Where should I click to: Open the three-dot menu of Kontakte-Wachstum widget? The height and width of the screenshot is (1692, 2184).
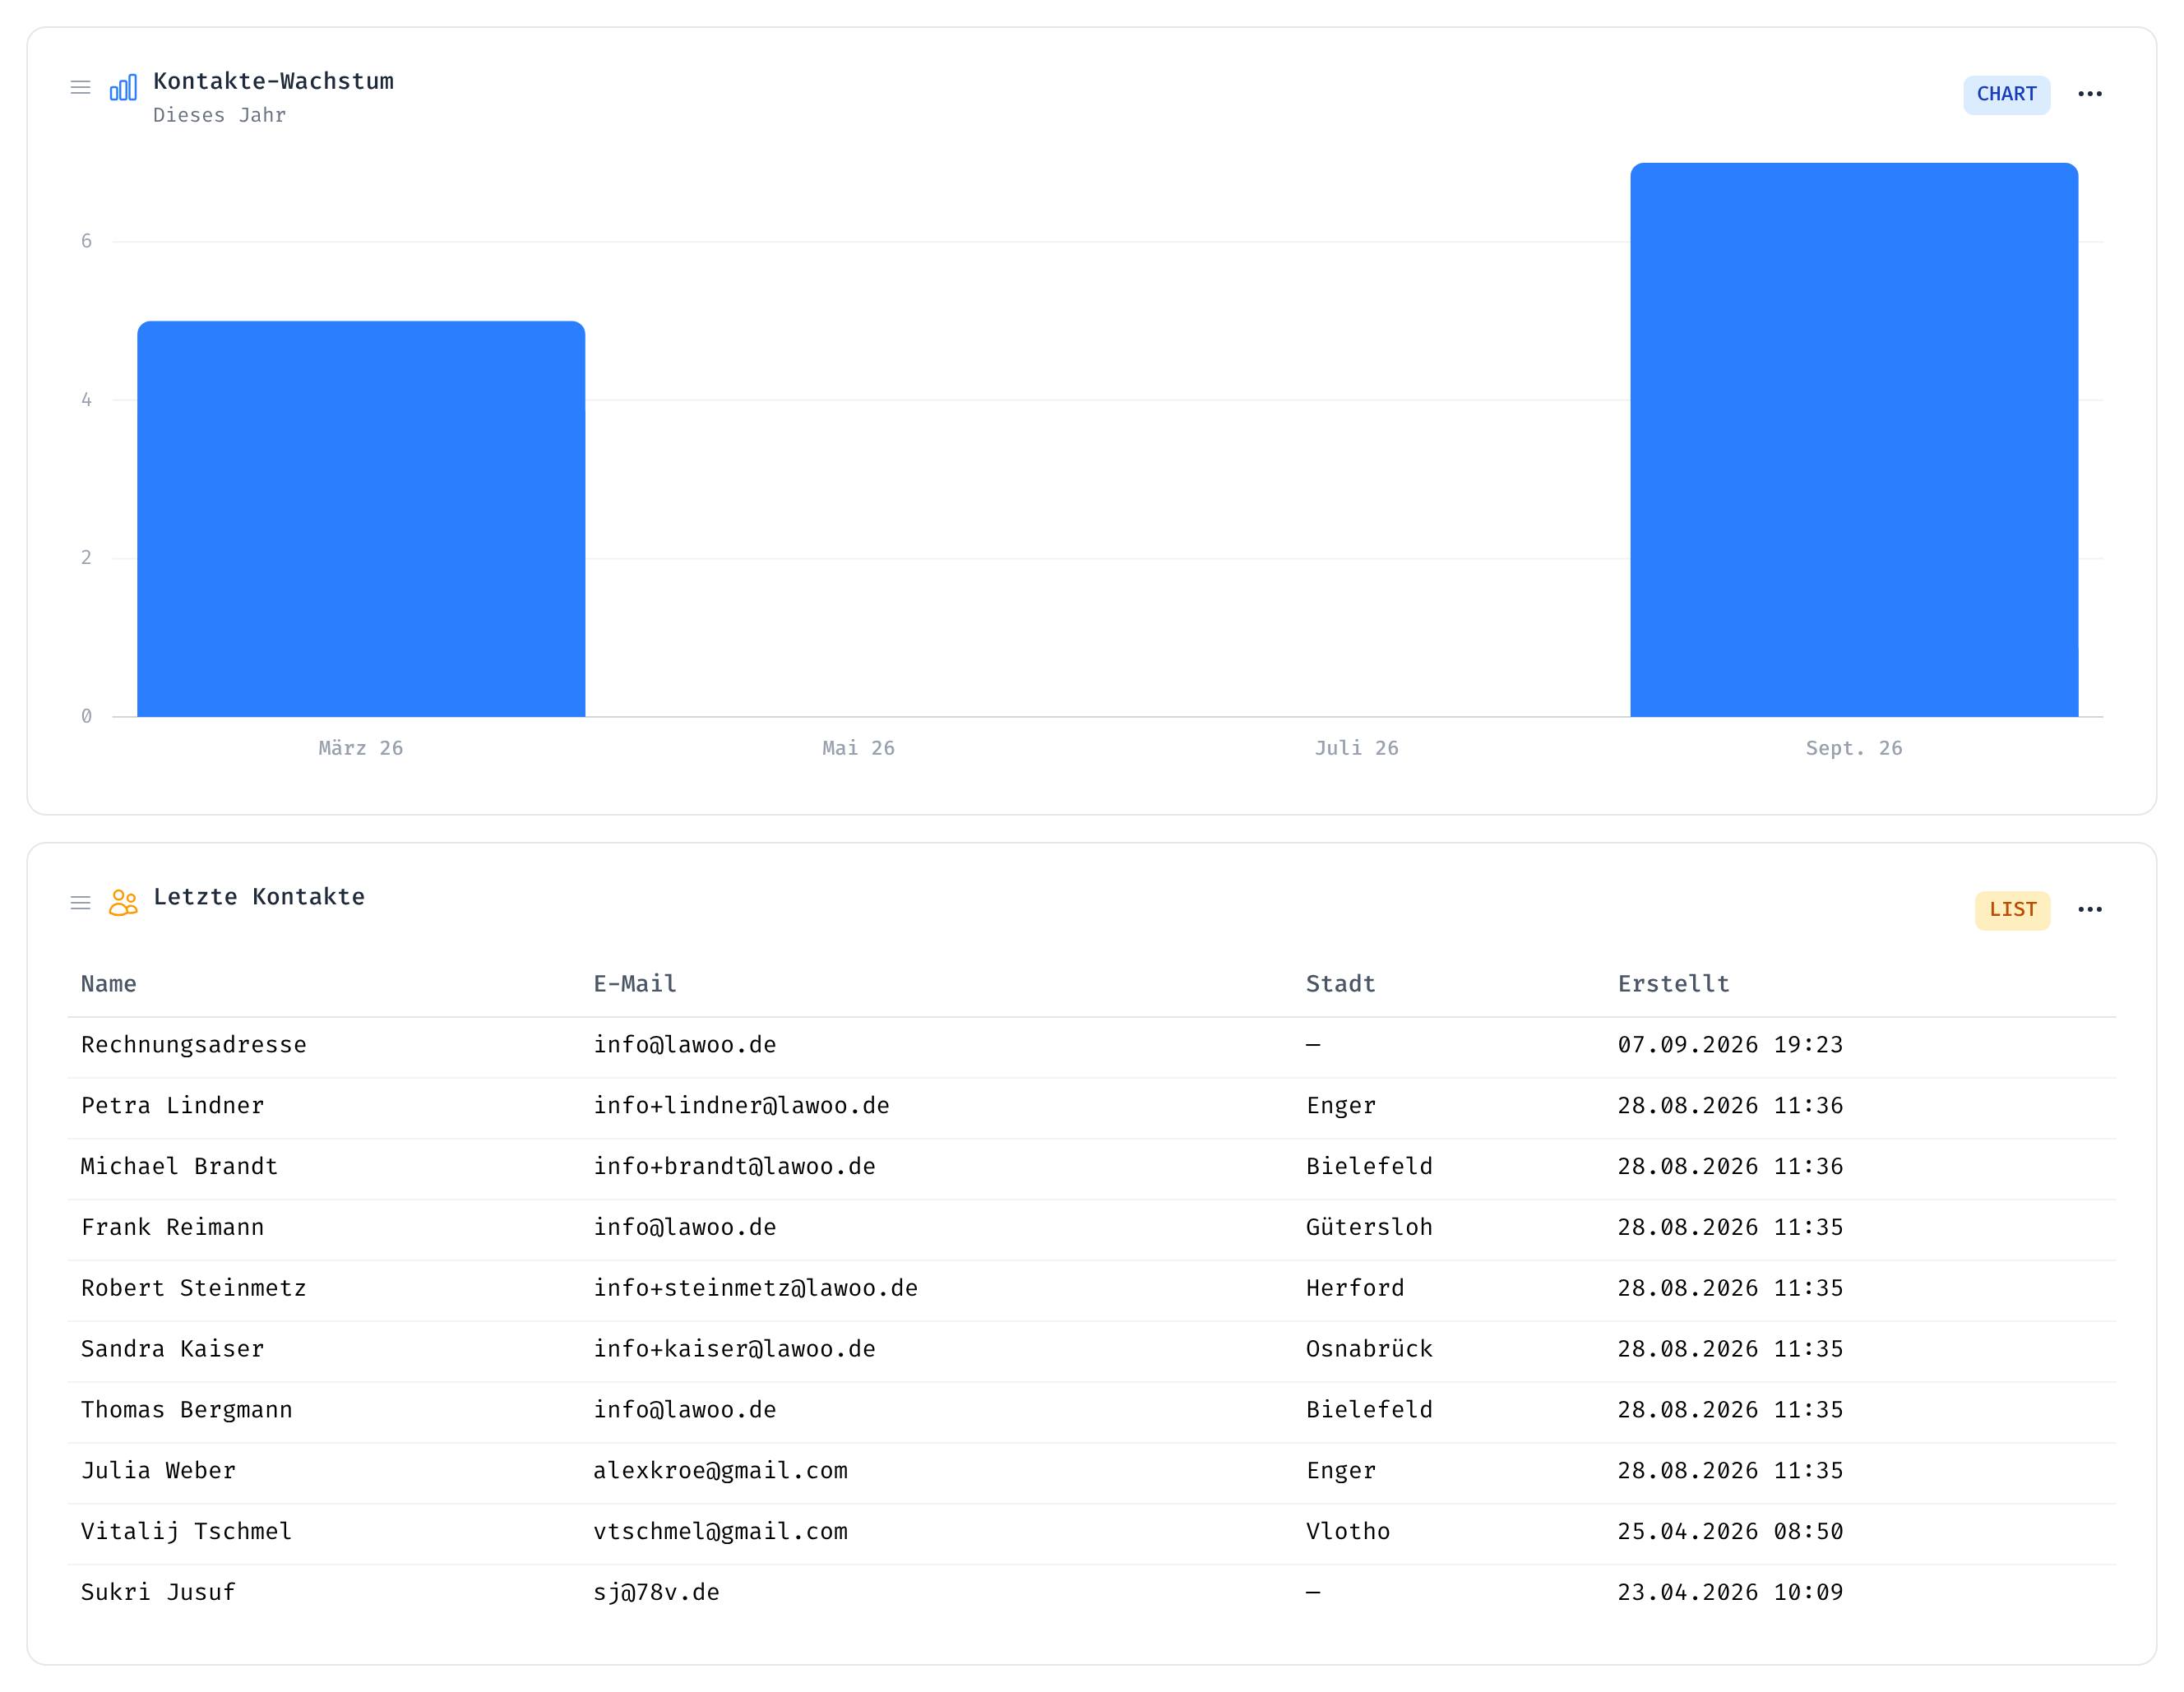pos(2089,94)
